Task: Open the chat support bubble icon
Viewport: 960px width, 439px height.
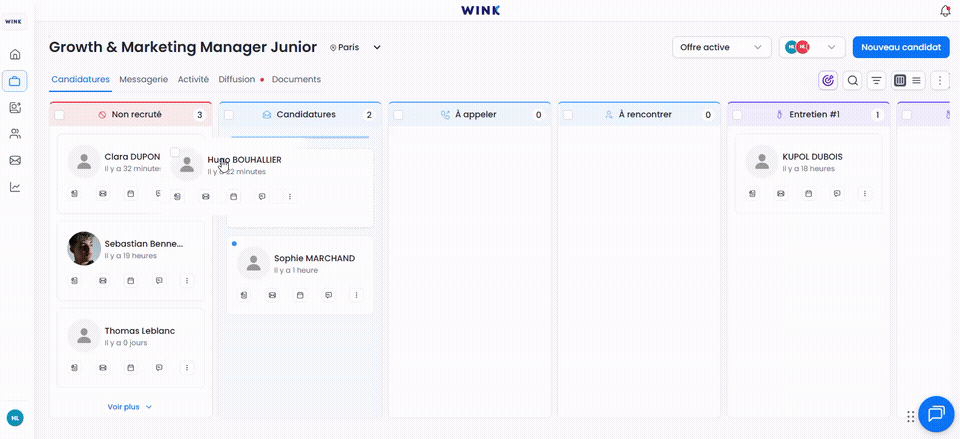Action: tap(936, 415)
